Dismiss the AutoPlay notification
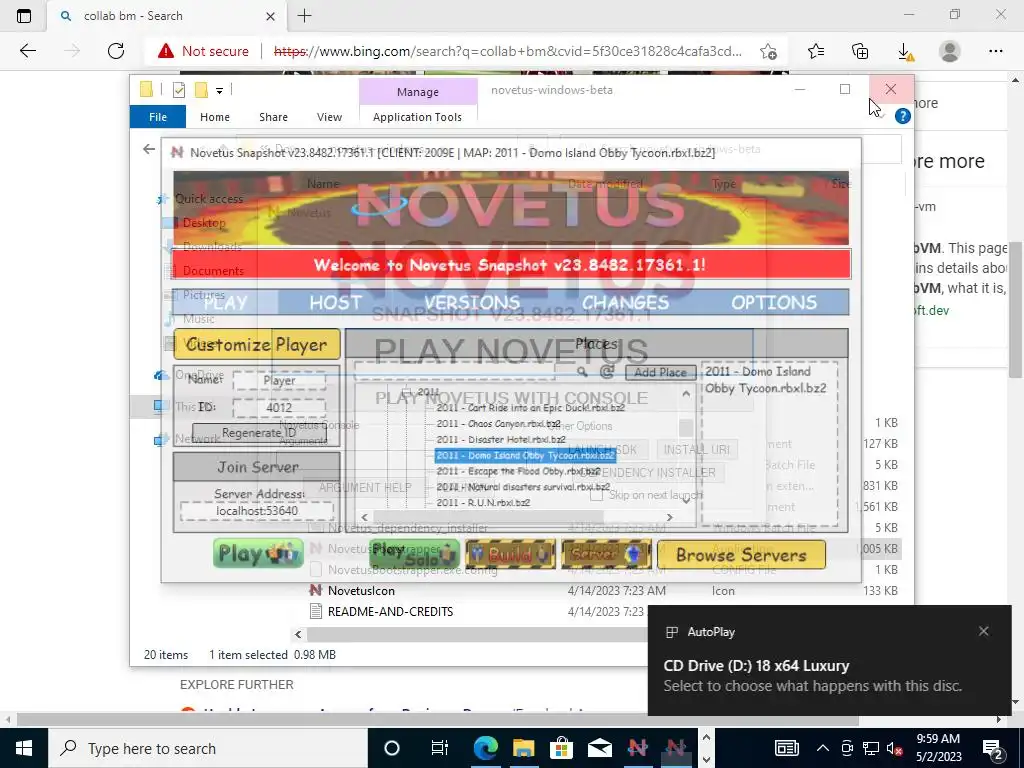This screenshot has width=1024, height=768. tap(984, 631)
